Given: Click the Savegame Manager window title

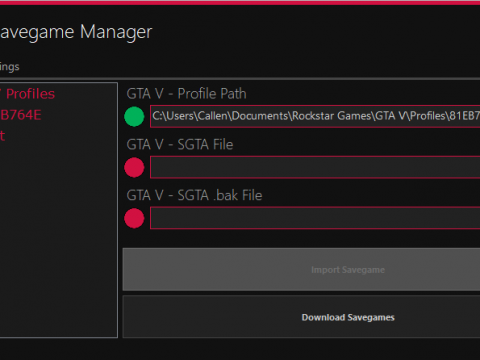Looking at the screenshot, I should [x=76, y=33].
